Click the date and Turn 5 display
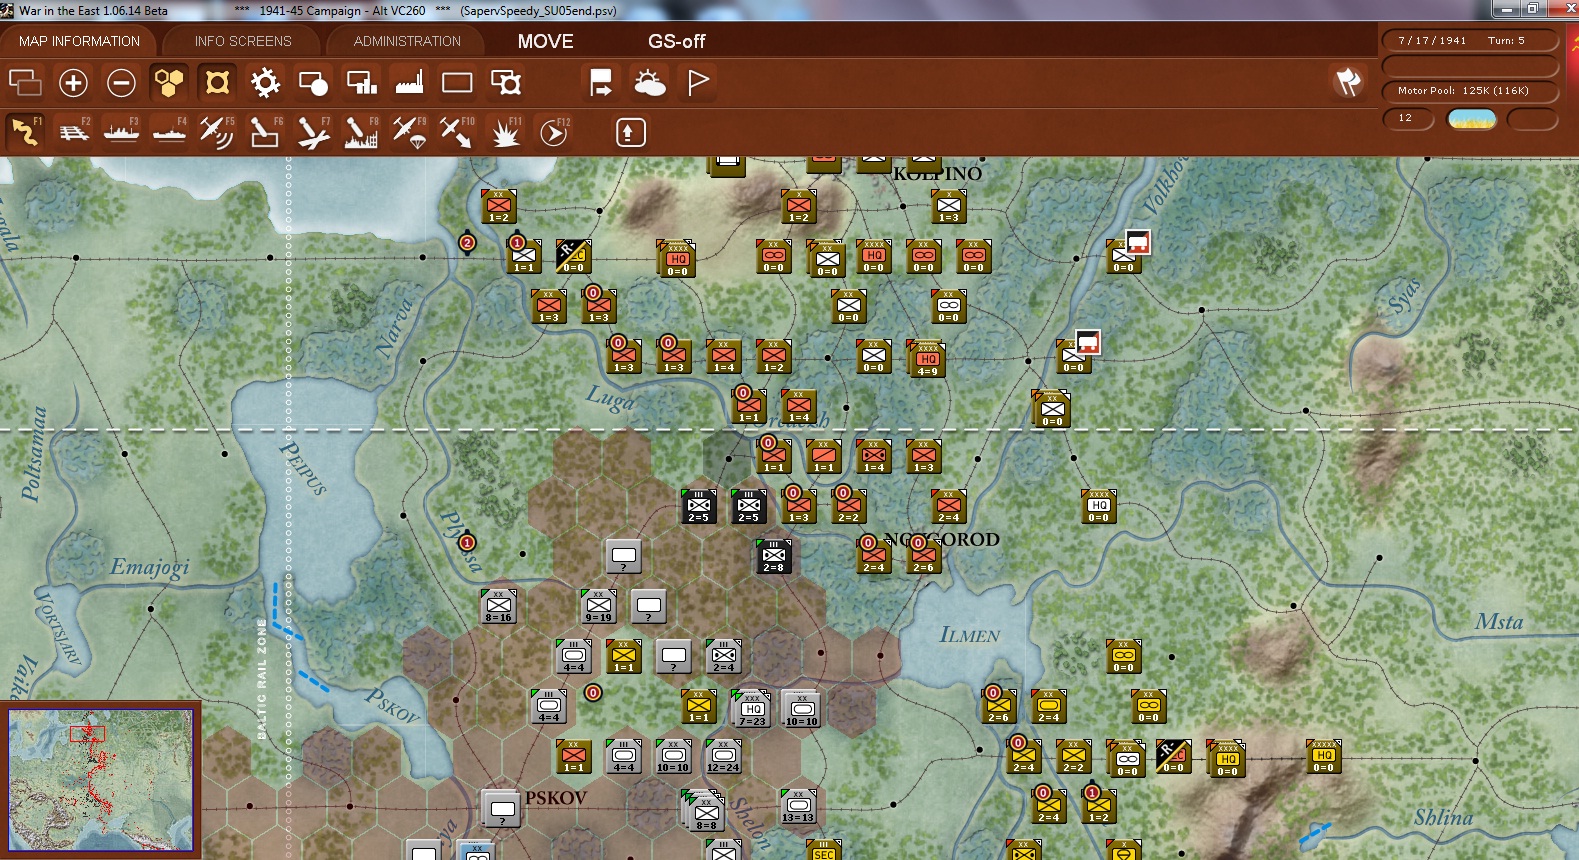The image size is (1579, 860). click(x=1470, y=40)
